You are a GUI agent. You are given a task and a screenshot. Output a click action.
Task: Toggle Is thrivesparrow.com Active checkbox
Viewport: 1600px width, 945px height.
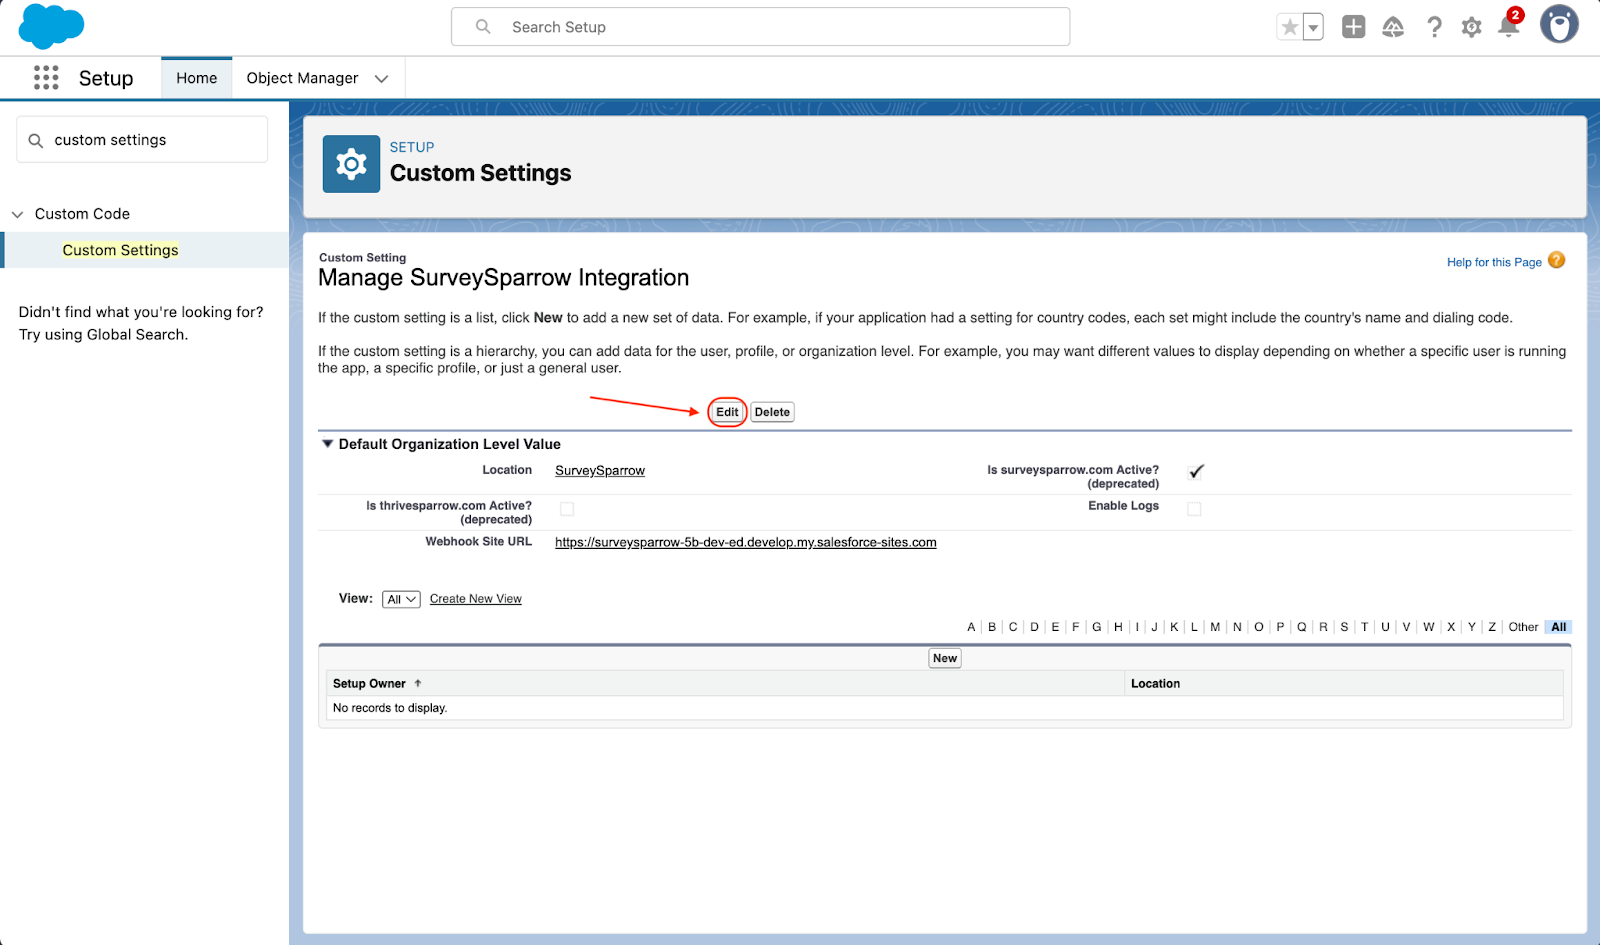pos(567,509)
